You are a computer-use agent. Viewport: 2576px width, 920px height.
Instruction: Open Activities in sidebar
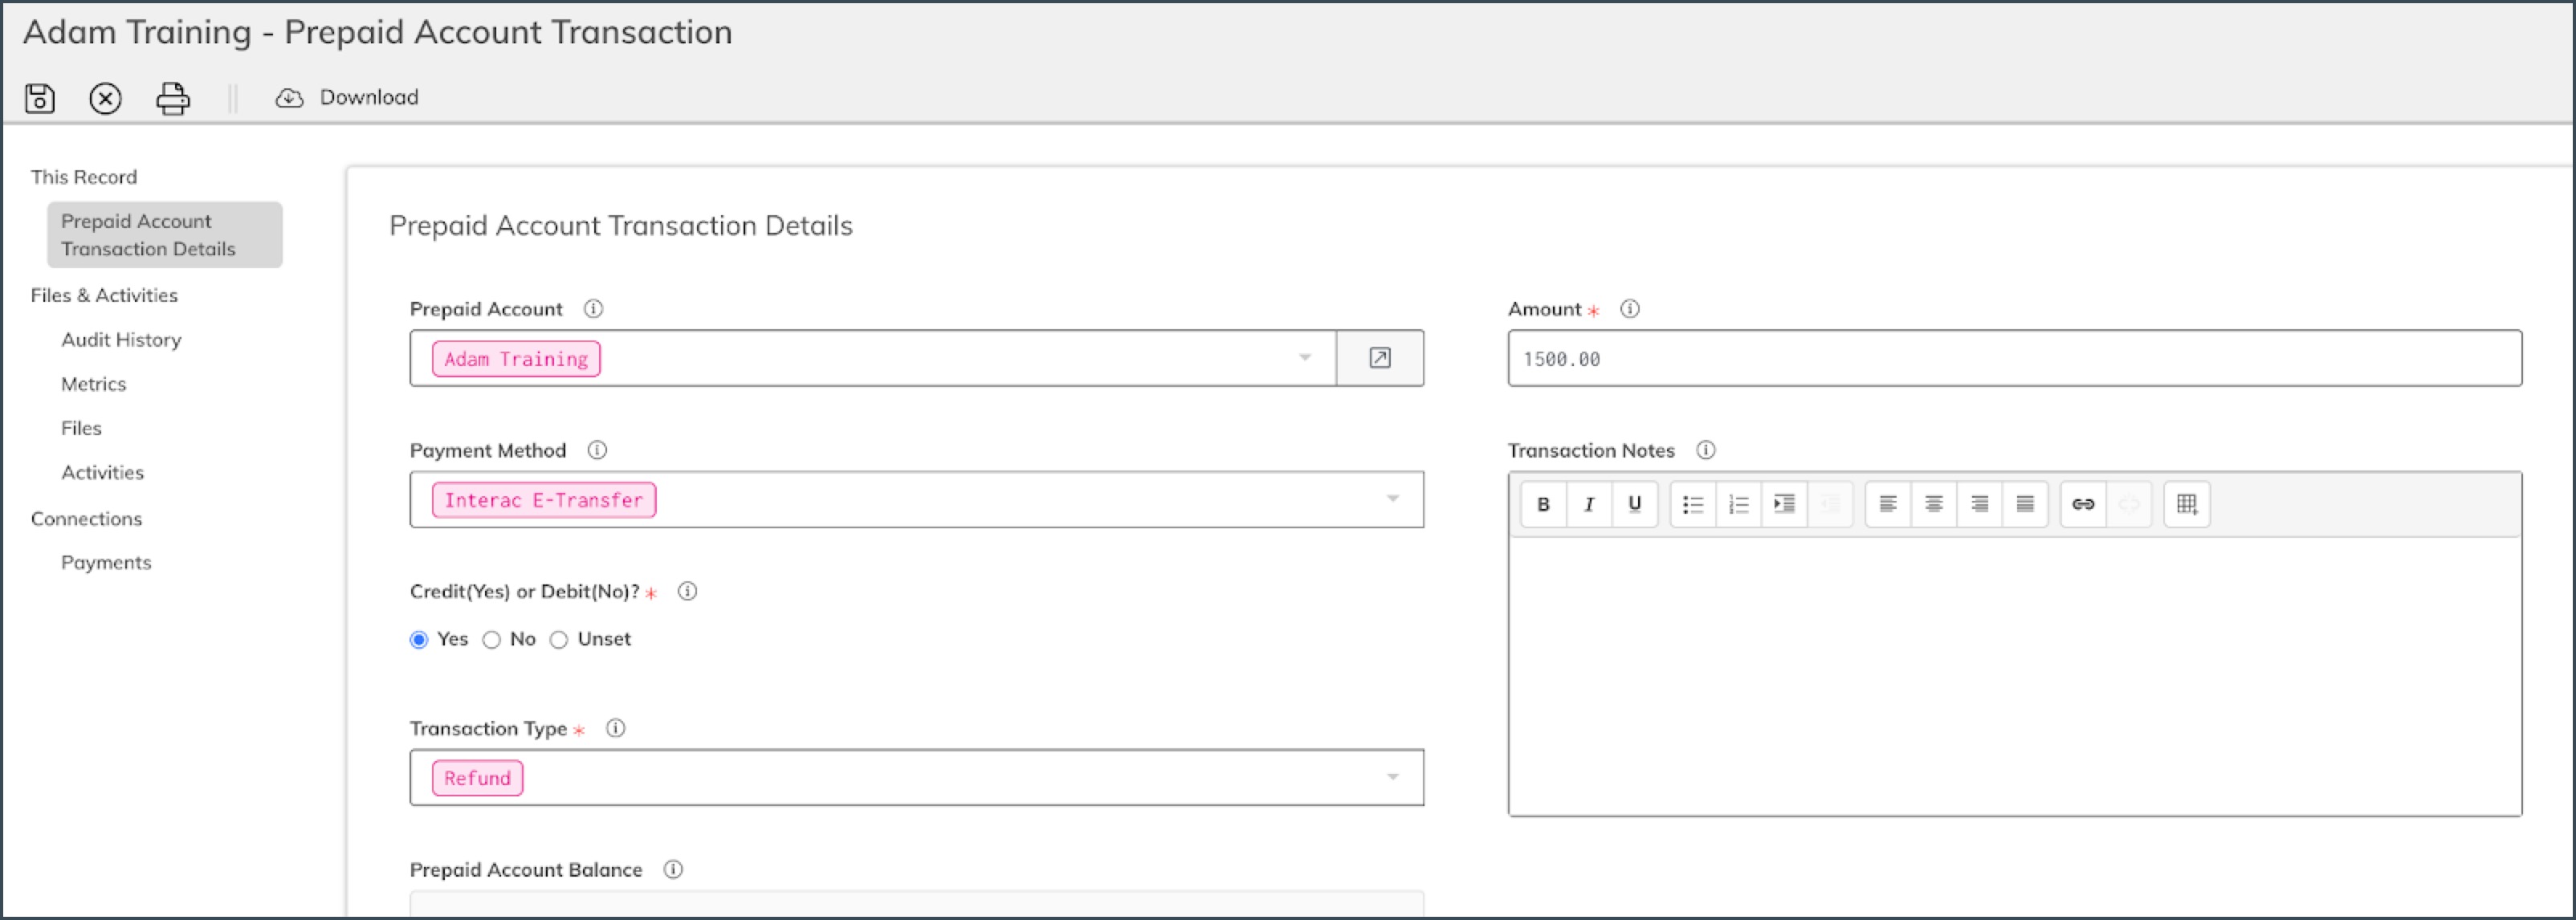[102, 472]
